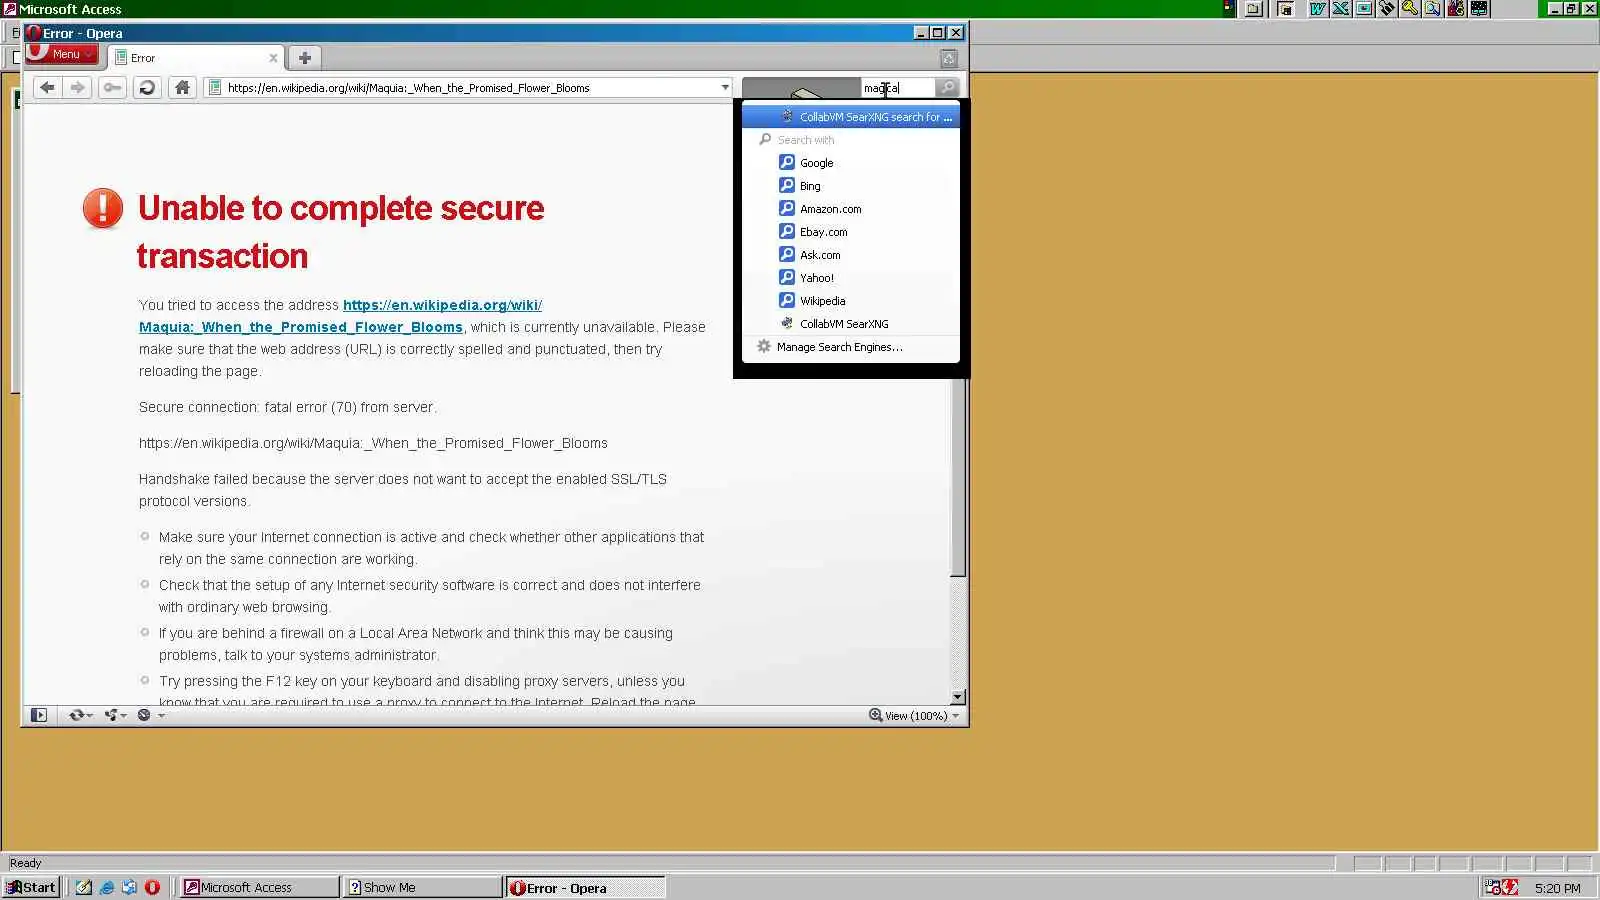This screenshot has height=900, width=1600.
Task: Click rightmost icon on Office shortcut bar
Action: pyautogui.click(x=1480, y=8)
